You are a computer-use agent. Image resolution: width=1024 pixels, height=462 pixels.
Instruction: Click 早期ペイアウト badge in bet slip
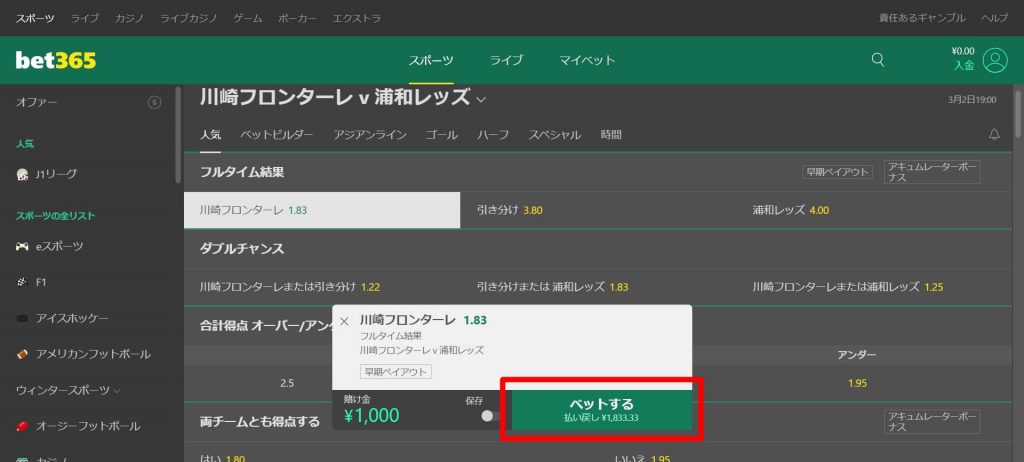[396, 372]
